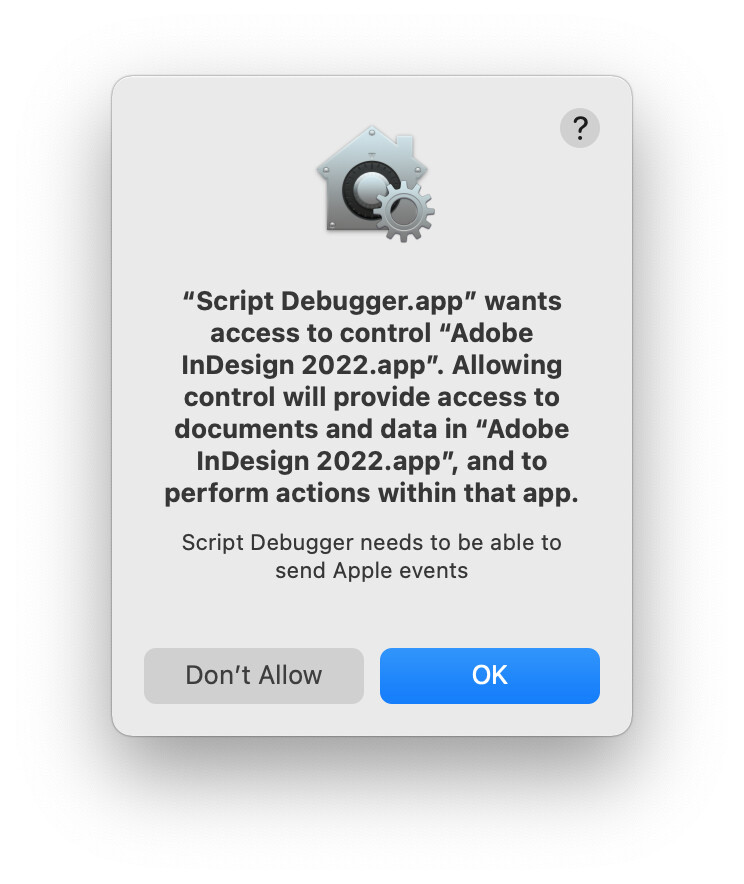The height and width of the screenshot is (884, 744).
Task: Click the "Adobe" word ending the second line
Action: click(x=491, y=333)
